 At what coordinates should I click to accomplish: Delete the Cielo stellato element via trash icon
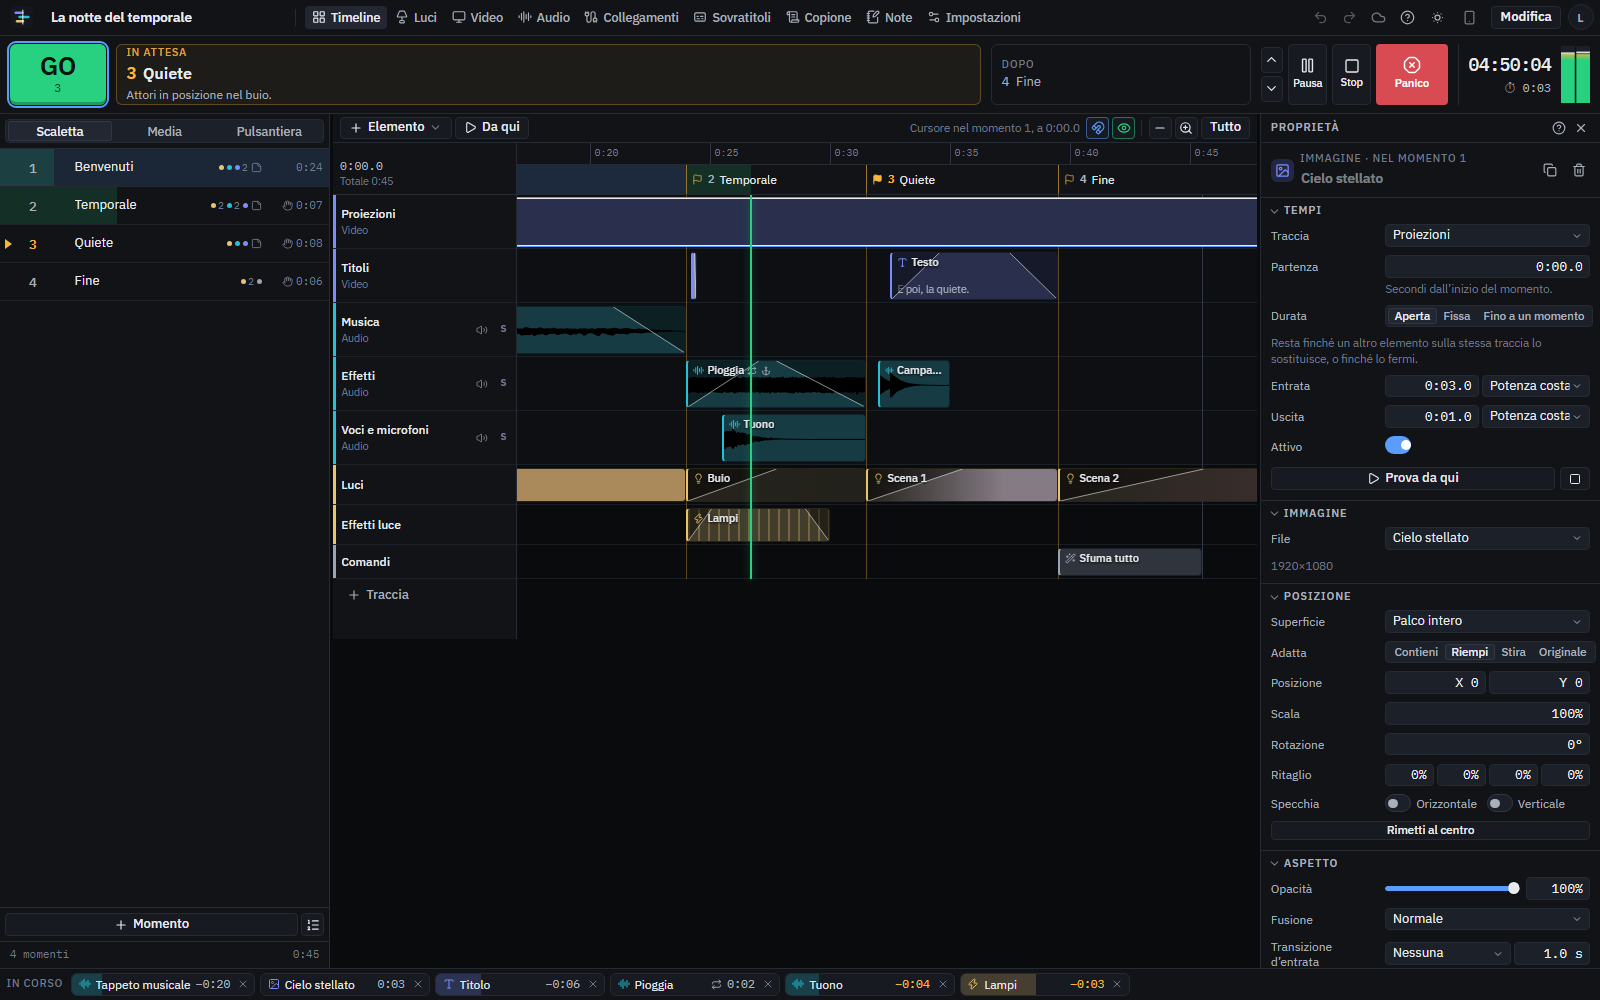click(x=1579, y=170)
